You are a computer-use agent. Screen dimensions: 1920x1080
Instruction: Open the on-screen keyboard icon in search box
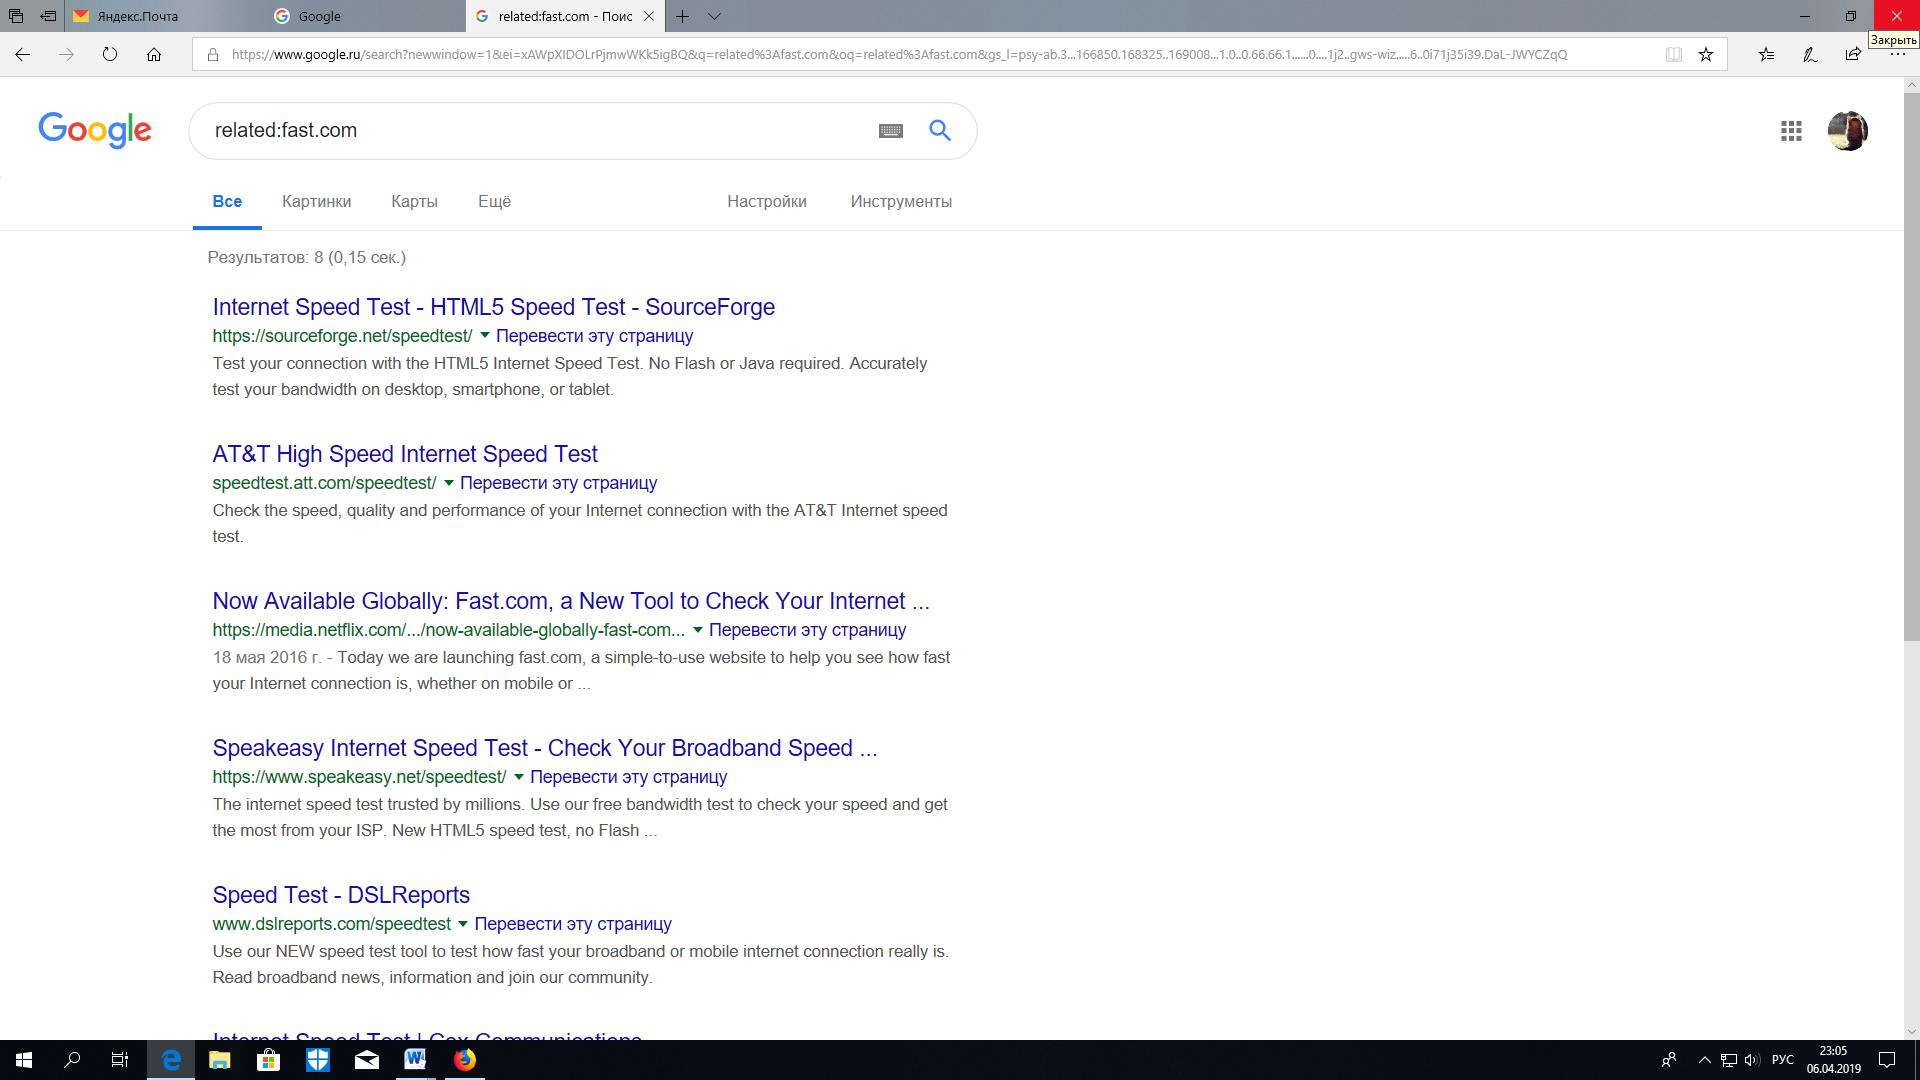coord(891,131)
